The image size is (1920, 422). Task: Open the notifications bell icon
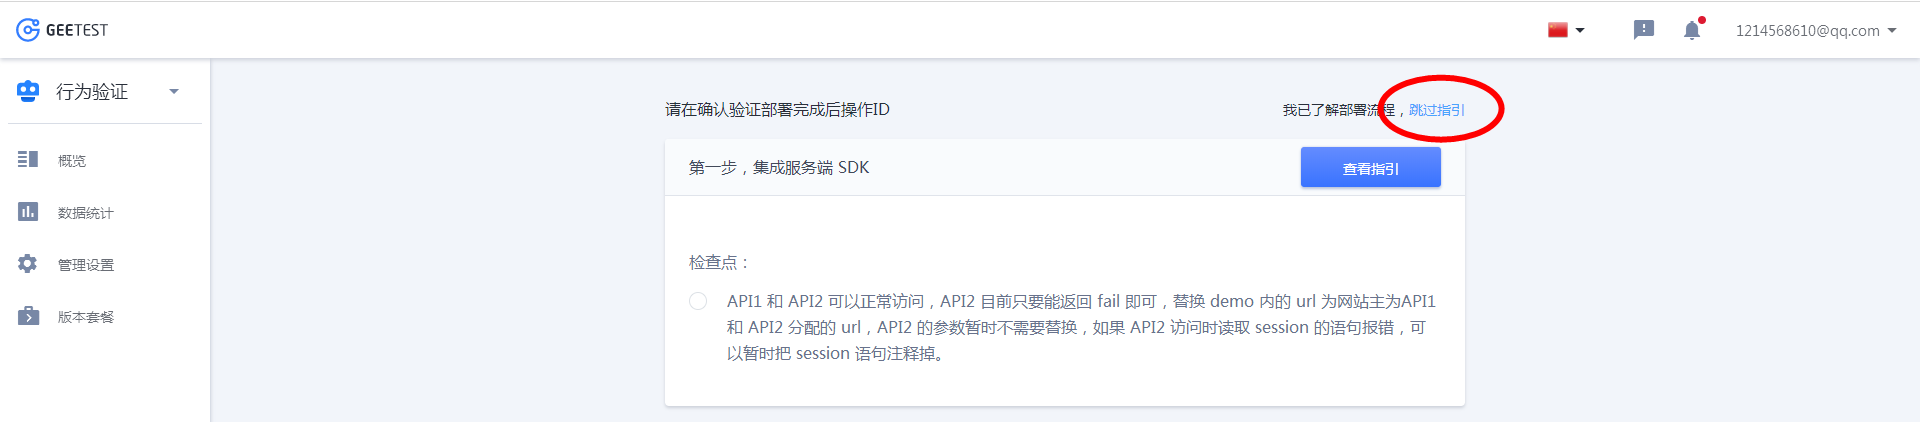(x=1692, y=30)
